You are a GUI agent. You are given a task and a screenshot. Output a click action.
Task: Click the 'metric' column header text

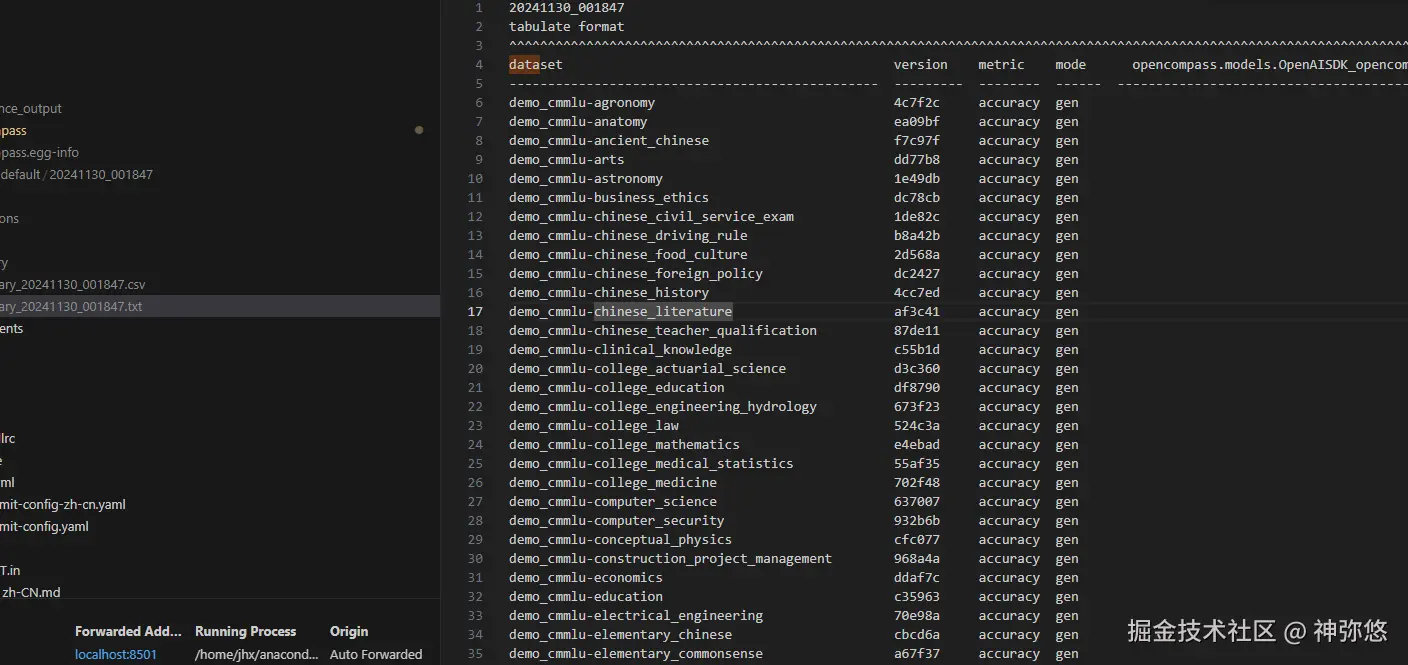pyautogui.click(x=1001, y=64)
